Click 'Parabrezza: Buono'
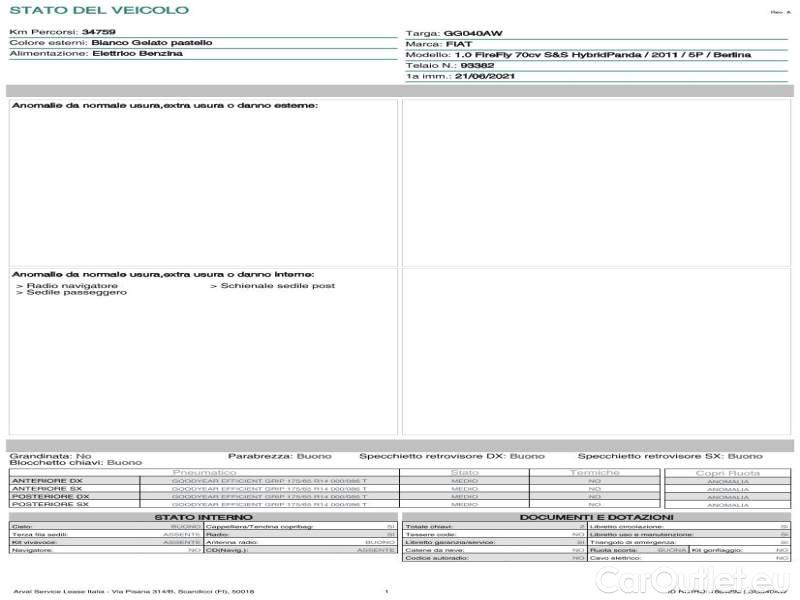The width and height of the screenshot is (800, 600). coord(280,456)
